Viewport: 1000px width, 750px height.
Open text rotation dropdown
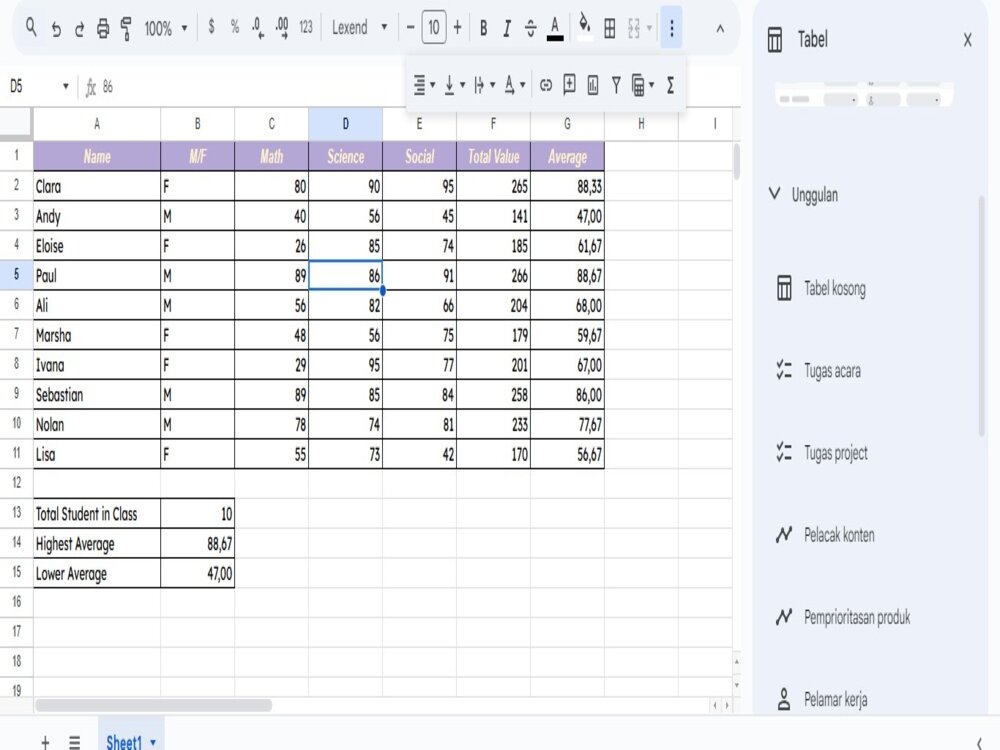[514, 84]
